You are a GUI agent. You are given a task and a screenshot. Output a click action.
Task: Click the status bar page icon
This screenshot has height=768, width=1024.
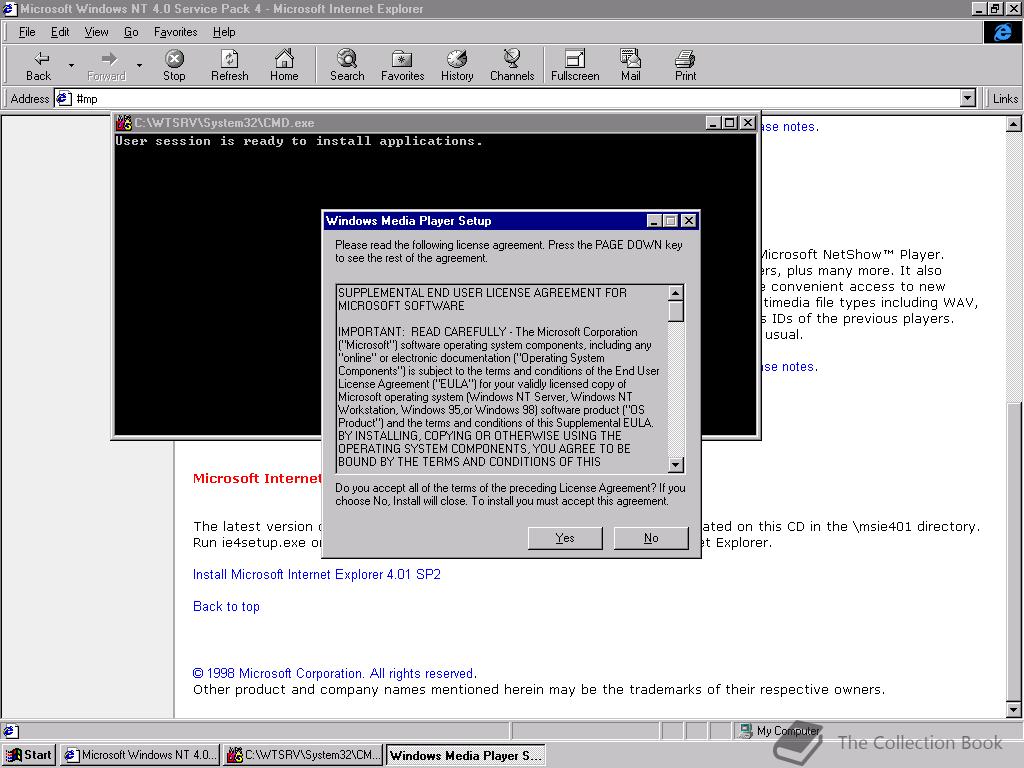tap(11, 731)
